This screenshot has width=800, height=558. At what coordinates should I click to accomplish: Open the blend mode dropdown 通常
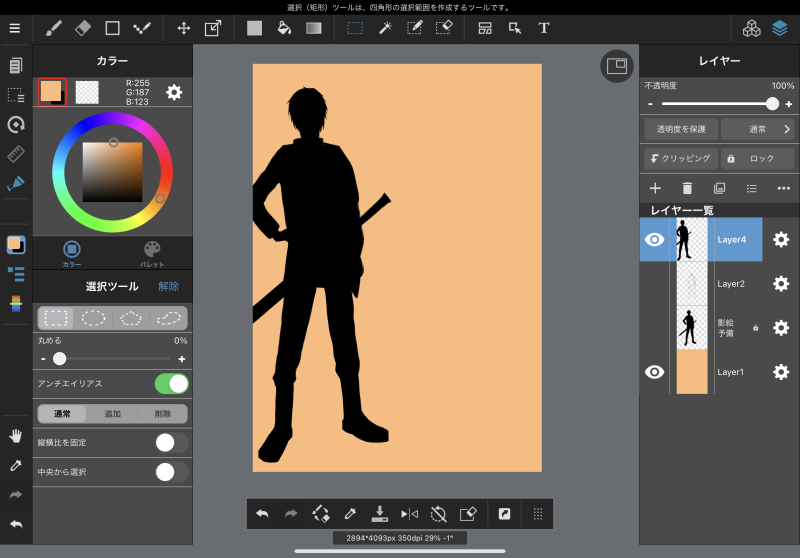click(x=757, y=129)
